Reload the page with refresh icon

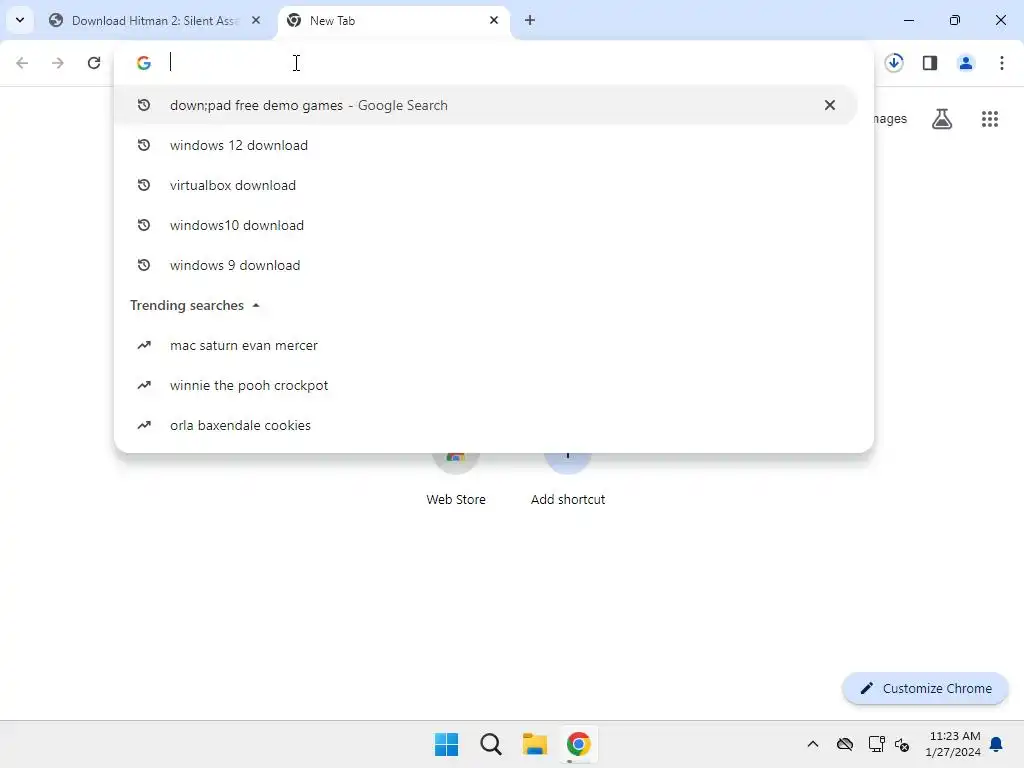(x=94, y=63)
